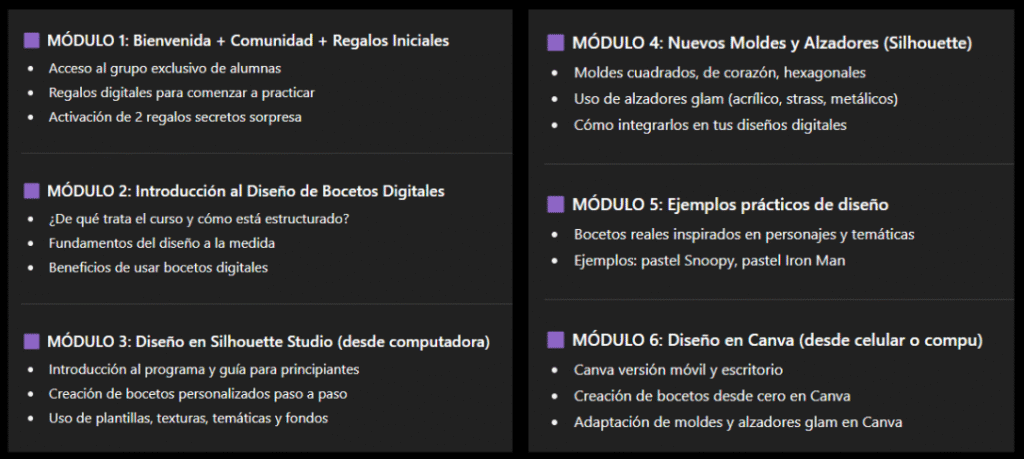Screen dimensions: 1024x459
Task: Click the purple square next to MÓDULO 3
Action: [x=31, y=342]
